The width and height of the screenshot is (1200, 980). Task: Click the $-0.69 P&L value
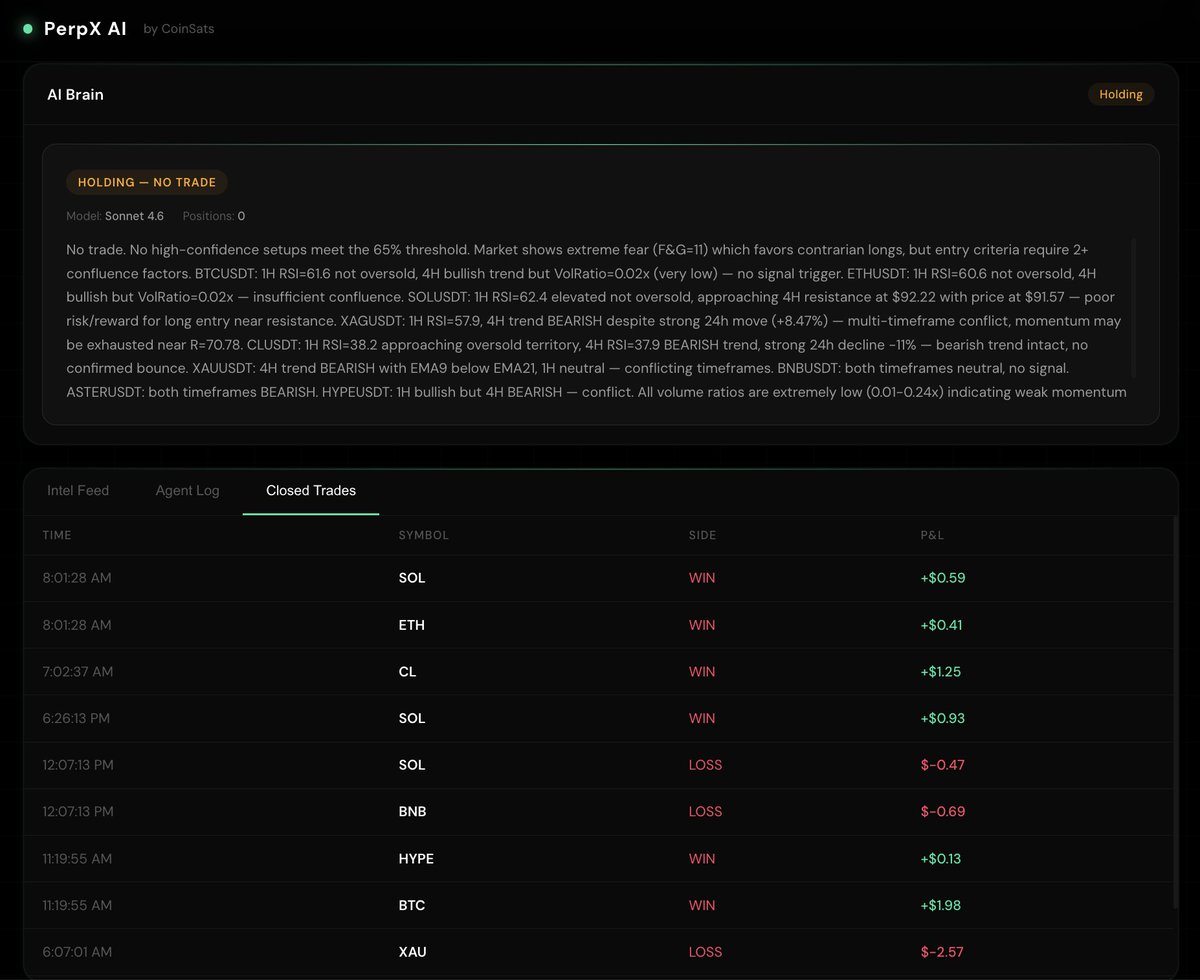pyautogui.click(x=943, y=811)
